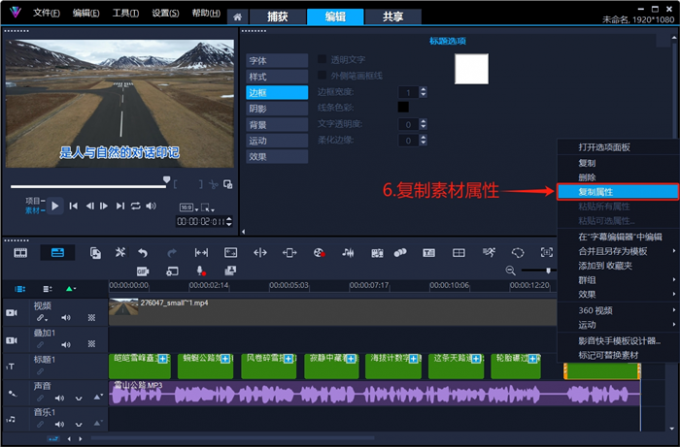Click the scissors split clip icon
This screenshot has width=680, height=447.
(213, 185)
